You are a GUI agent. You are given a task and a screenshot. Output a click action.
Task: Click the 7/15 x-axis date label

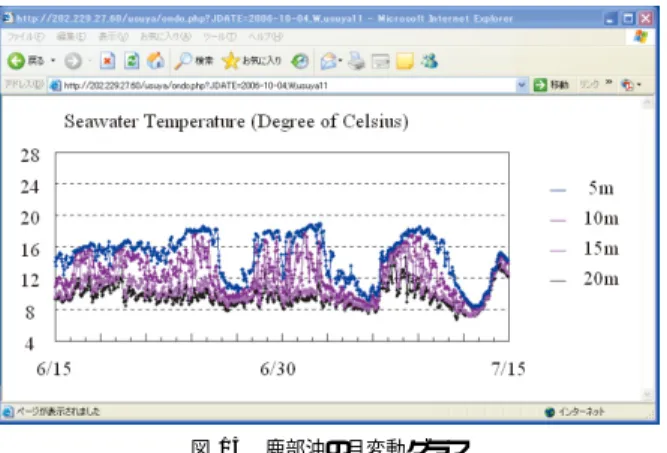[x=508, y=369]
